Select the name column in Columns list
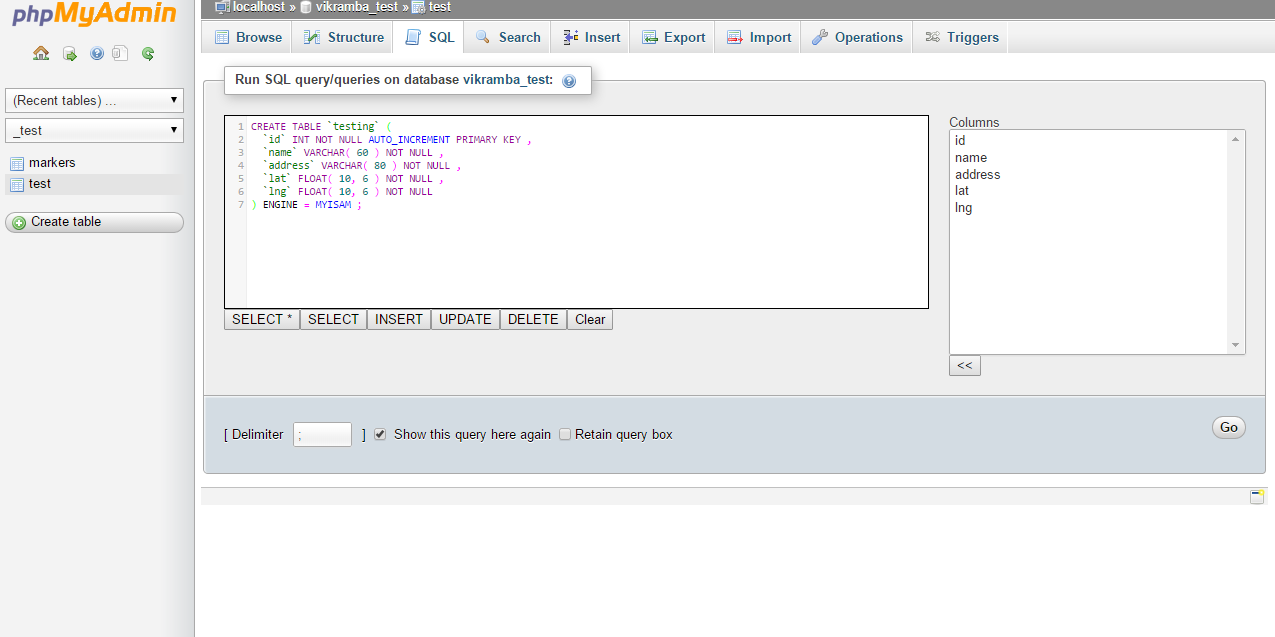1275x637 pixels. pyautogui.click(x=1089, y=158)
